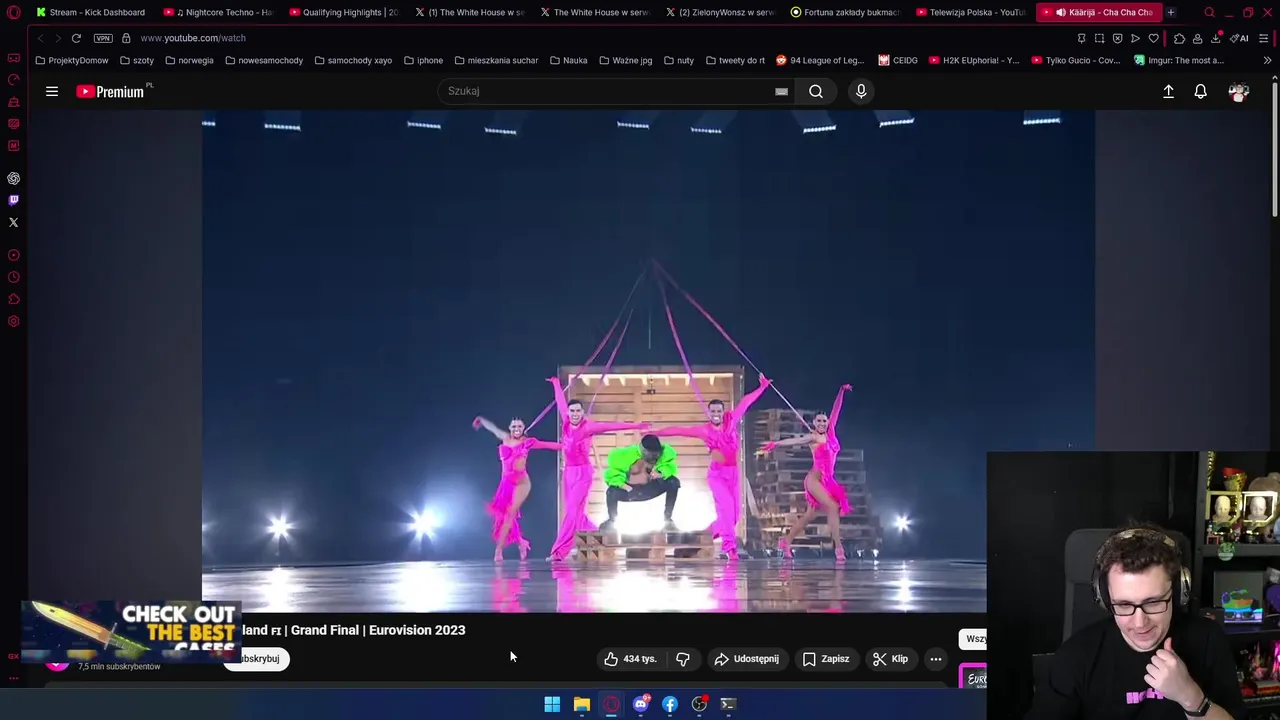The height and width of the screenshot is (720, 1280).
Task: Open the sidebar player icon
Action: click(13, 255)
